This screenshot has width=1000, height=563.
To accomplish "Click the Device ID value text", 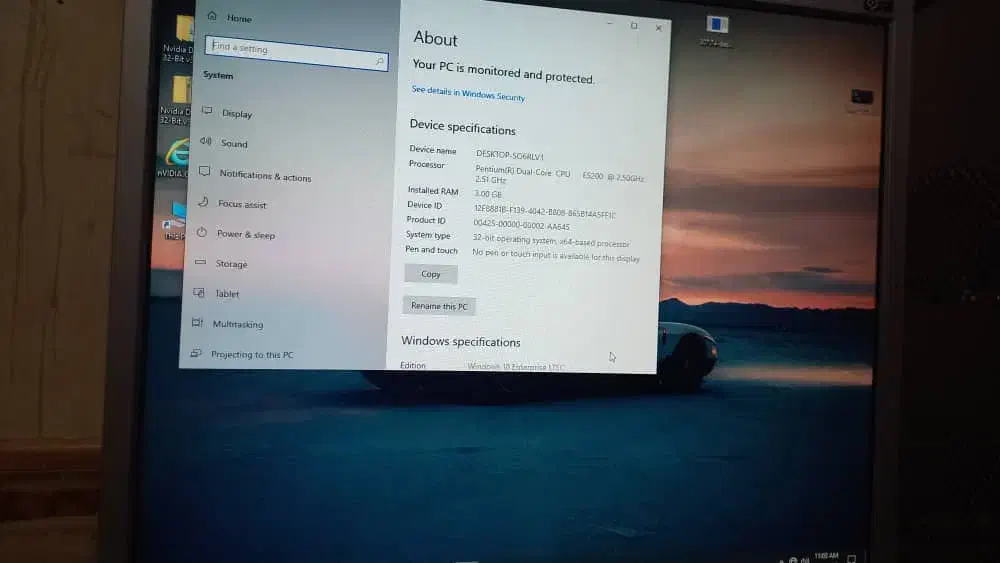I will (545, 212).
